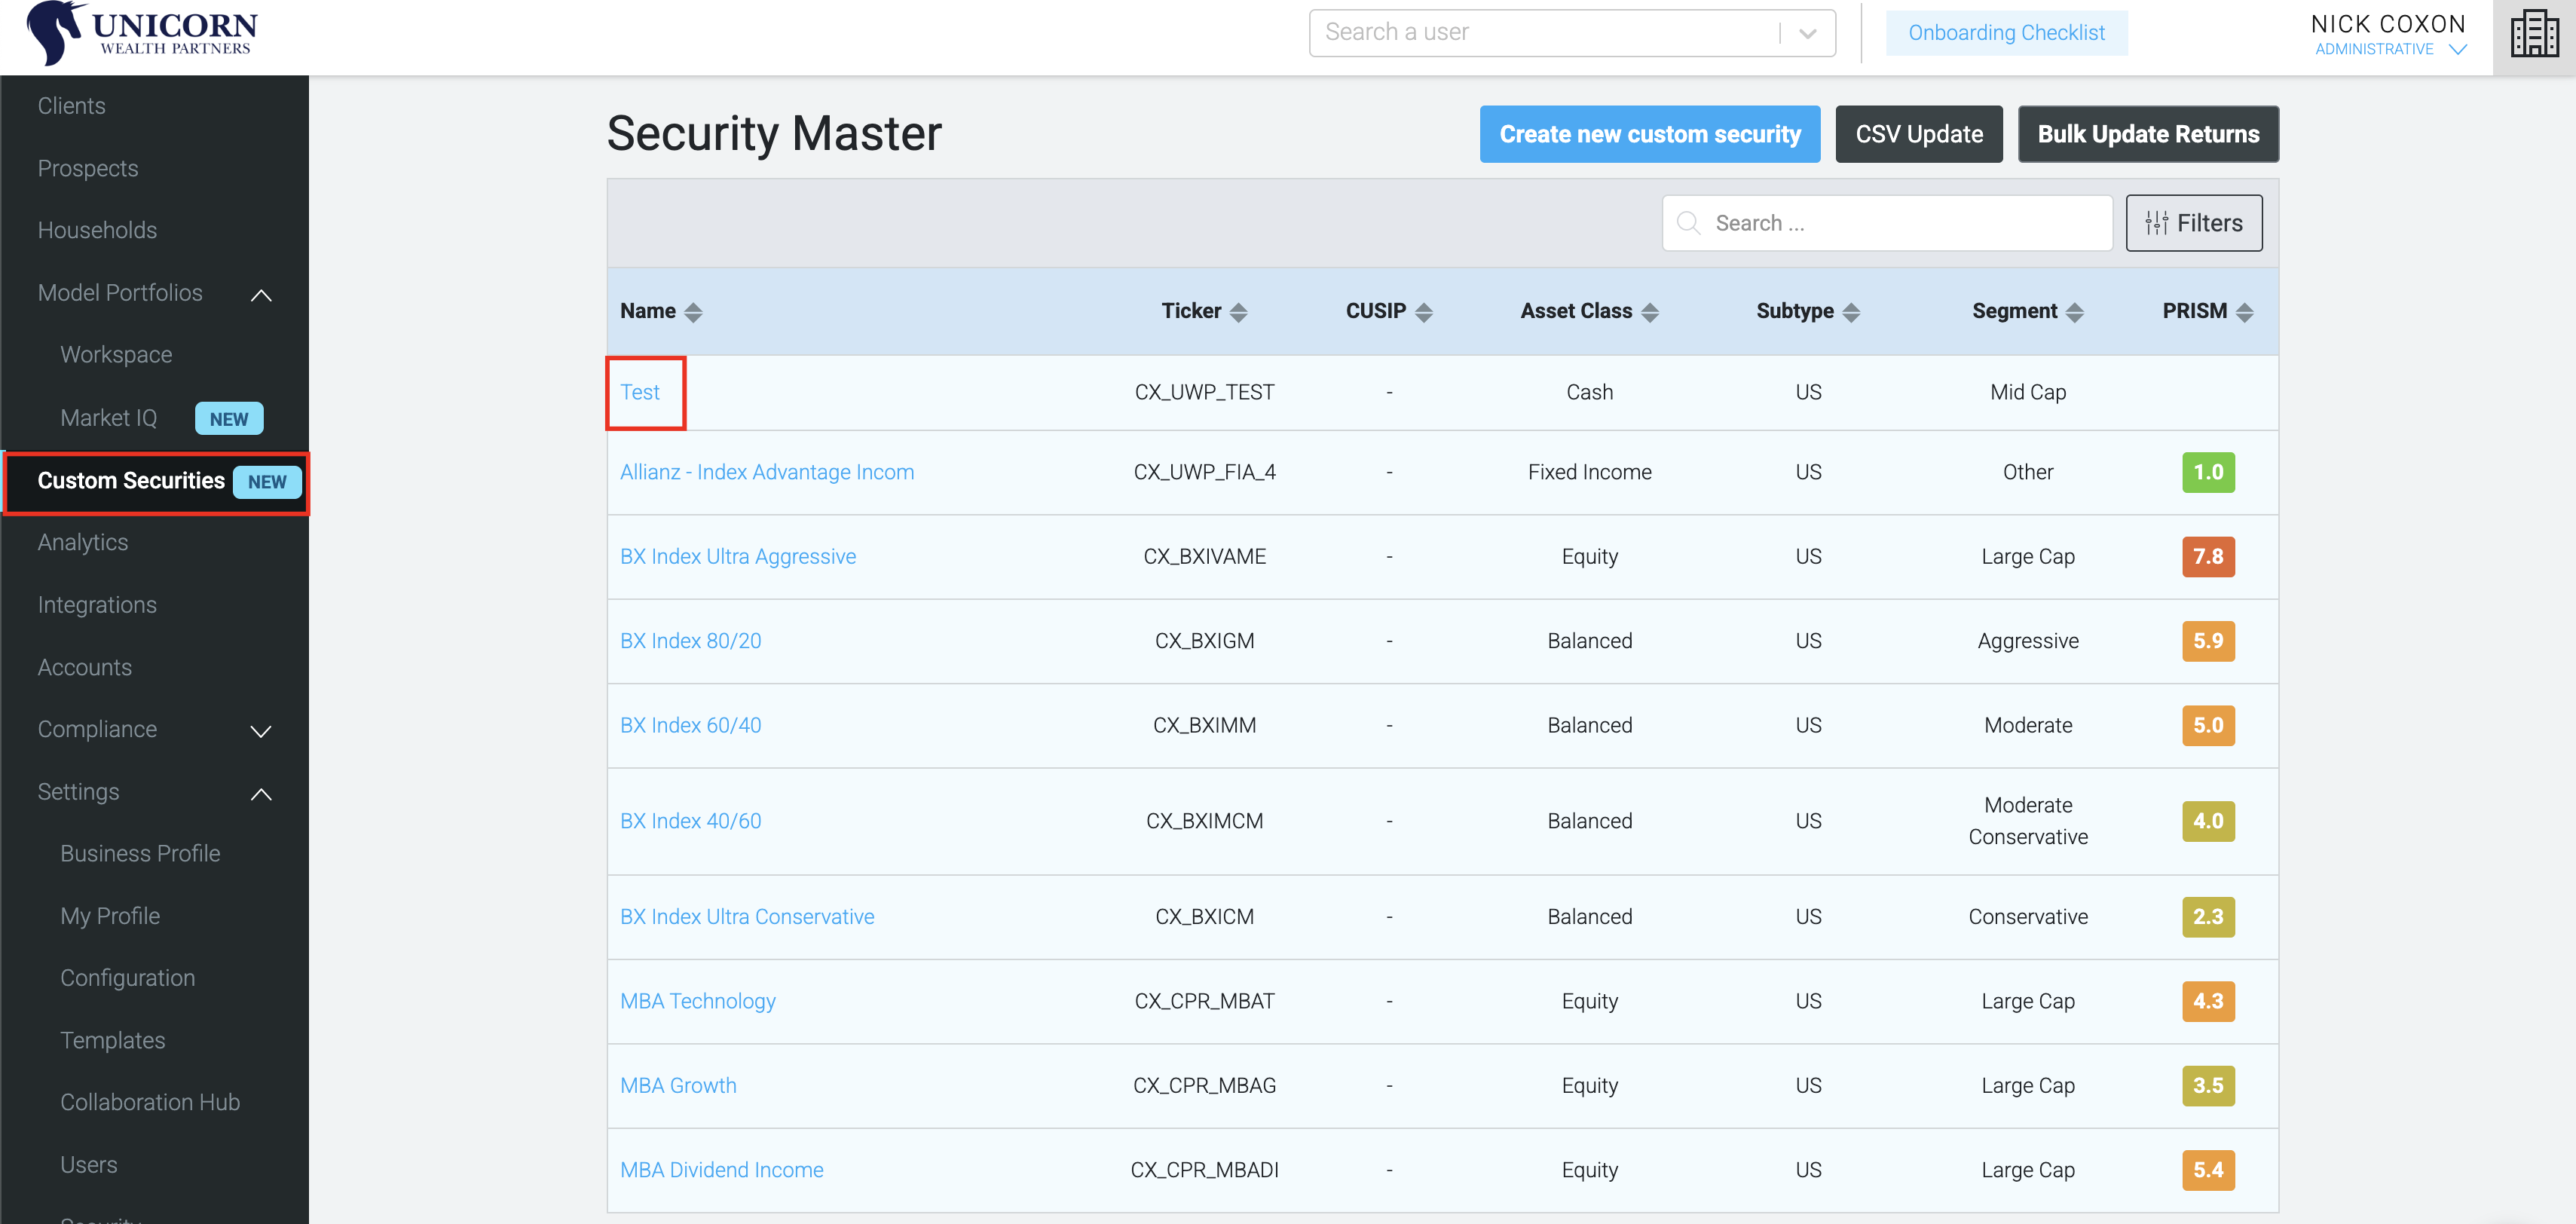Open BX Index 60/40 link

[x=690, y=725]
